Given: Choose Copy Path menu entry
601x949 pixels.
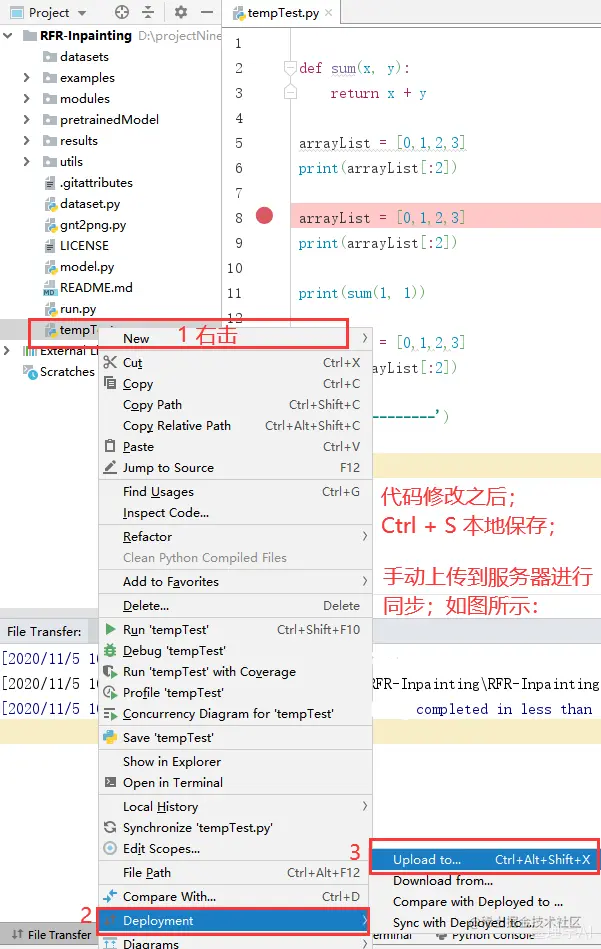Looking at the screenshot, I should tap(235, 405).
